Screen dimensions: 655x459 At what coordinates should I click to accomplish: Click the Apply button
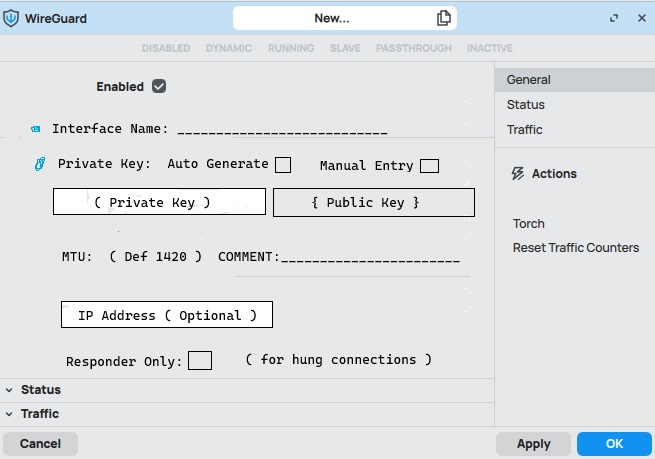tap(533, 444)
